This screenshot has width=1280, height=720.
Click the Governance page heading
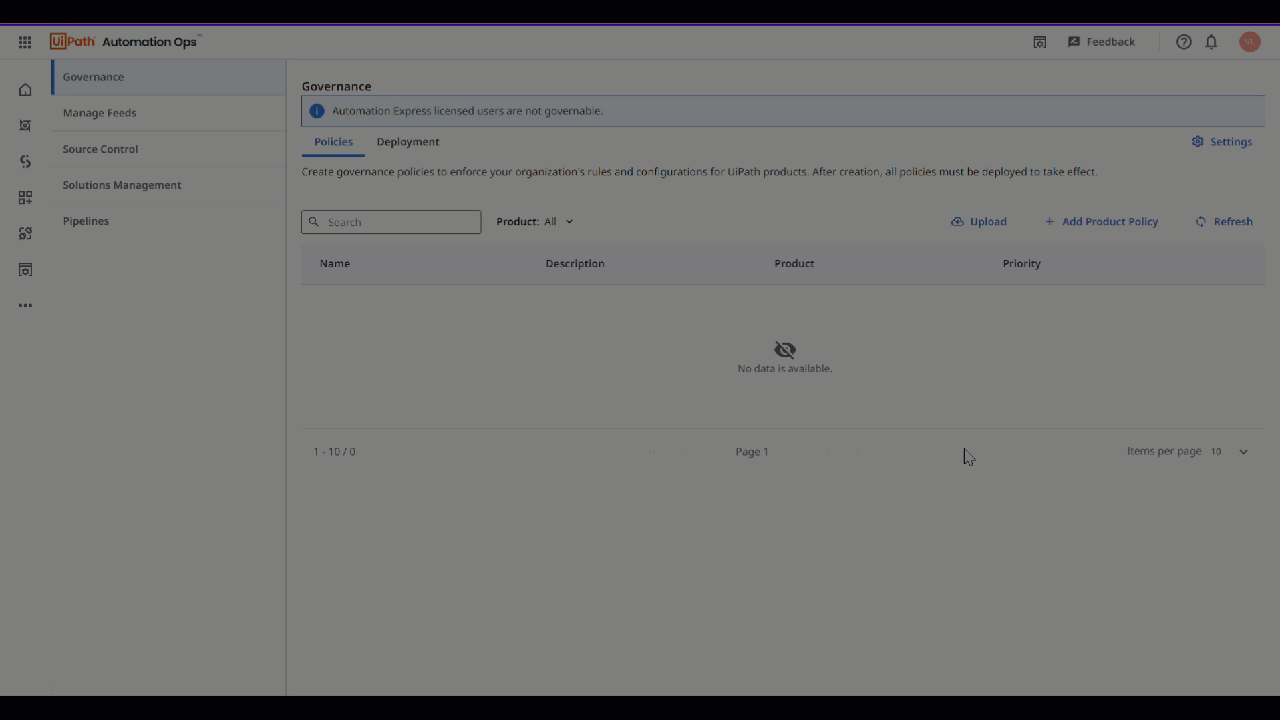(337, 87)
